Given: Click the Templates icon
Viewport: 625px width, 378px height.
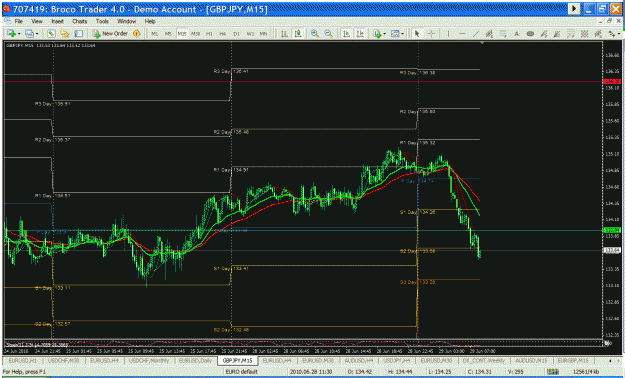Looking at the screenshot, I should (395, 34).
